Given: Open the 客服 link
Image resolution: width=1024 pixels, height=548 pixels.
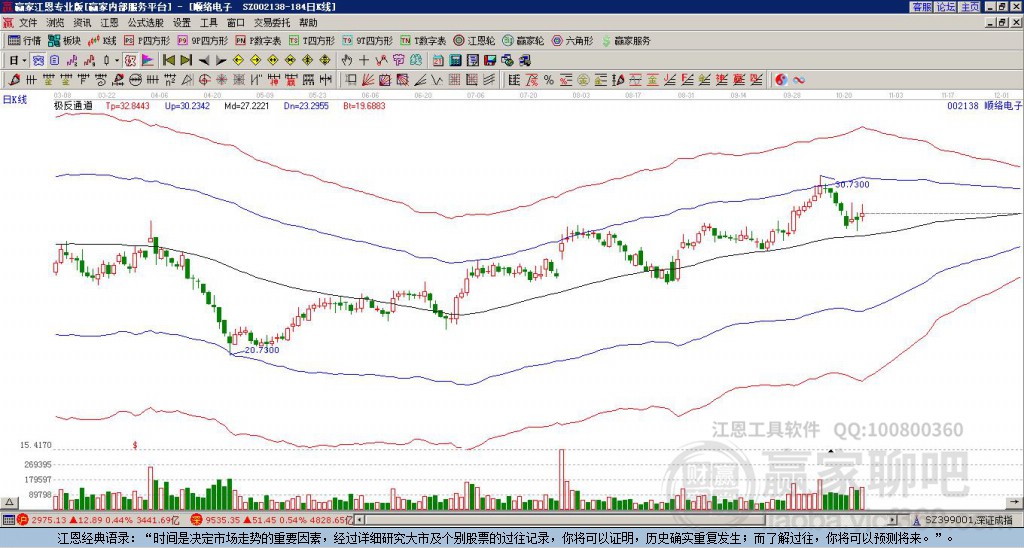Looking at the screenshot, I should pos(921,7).
